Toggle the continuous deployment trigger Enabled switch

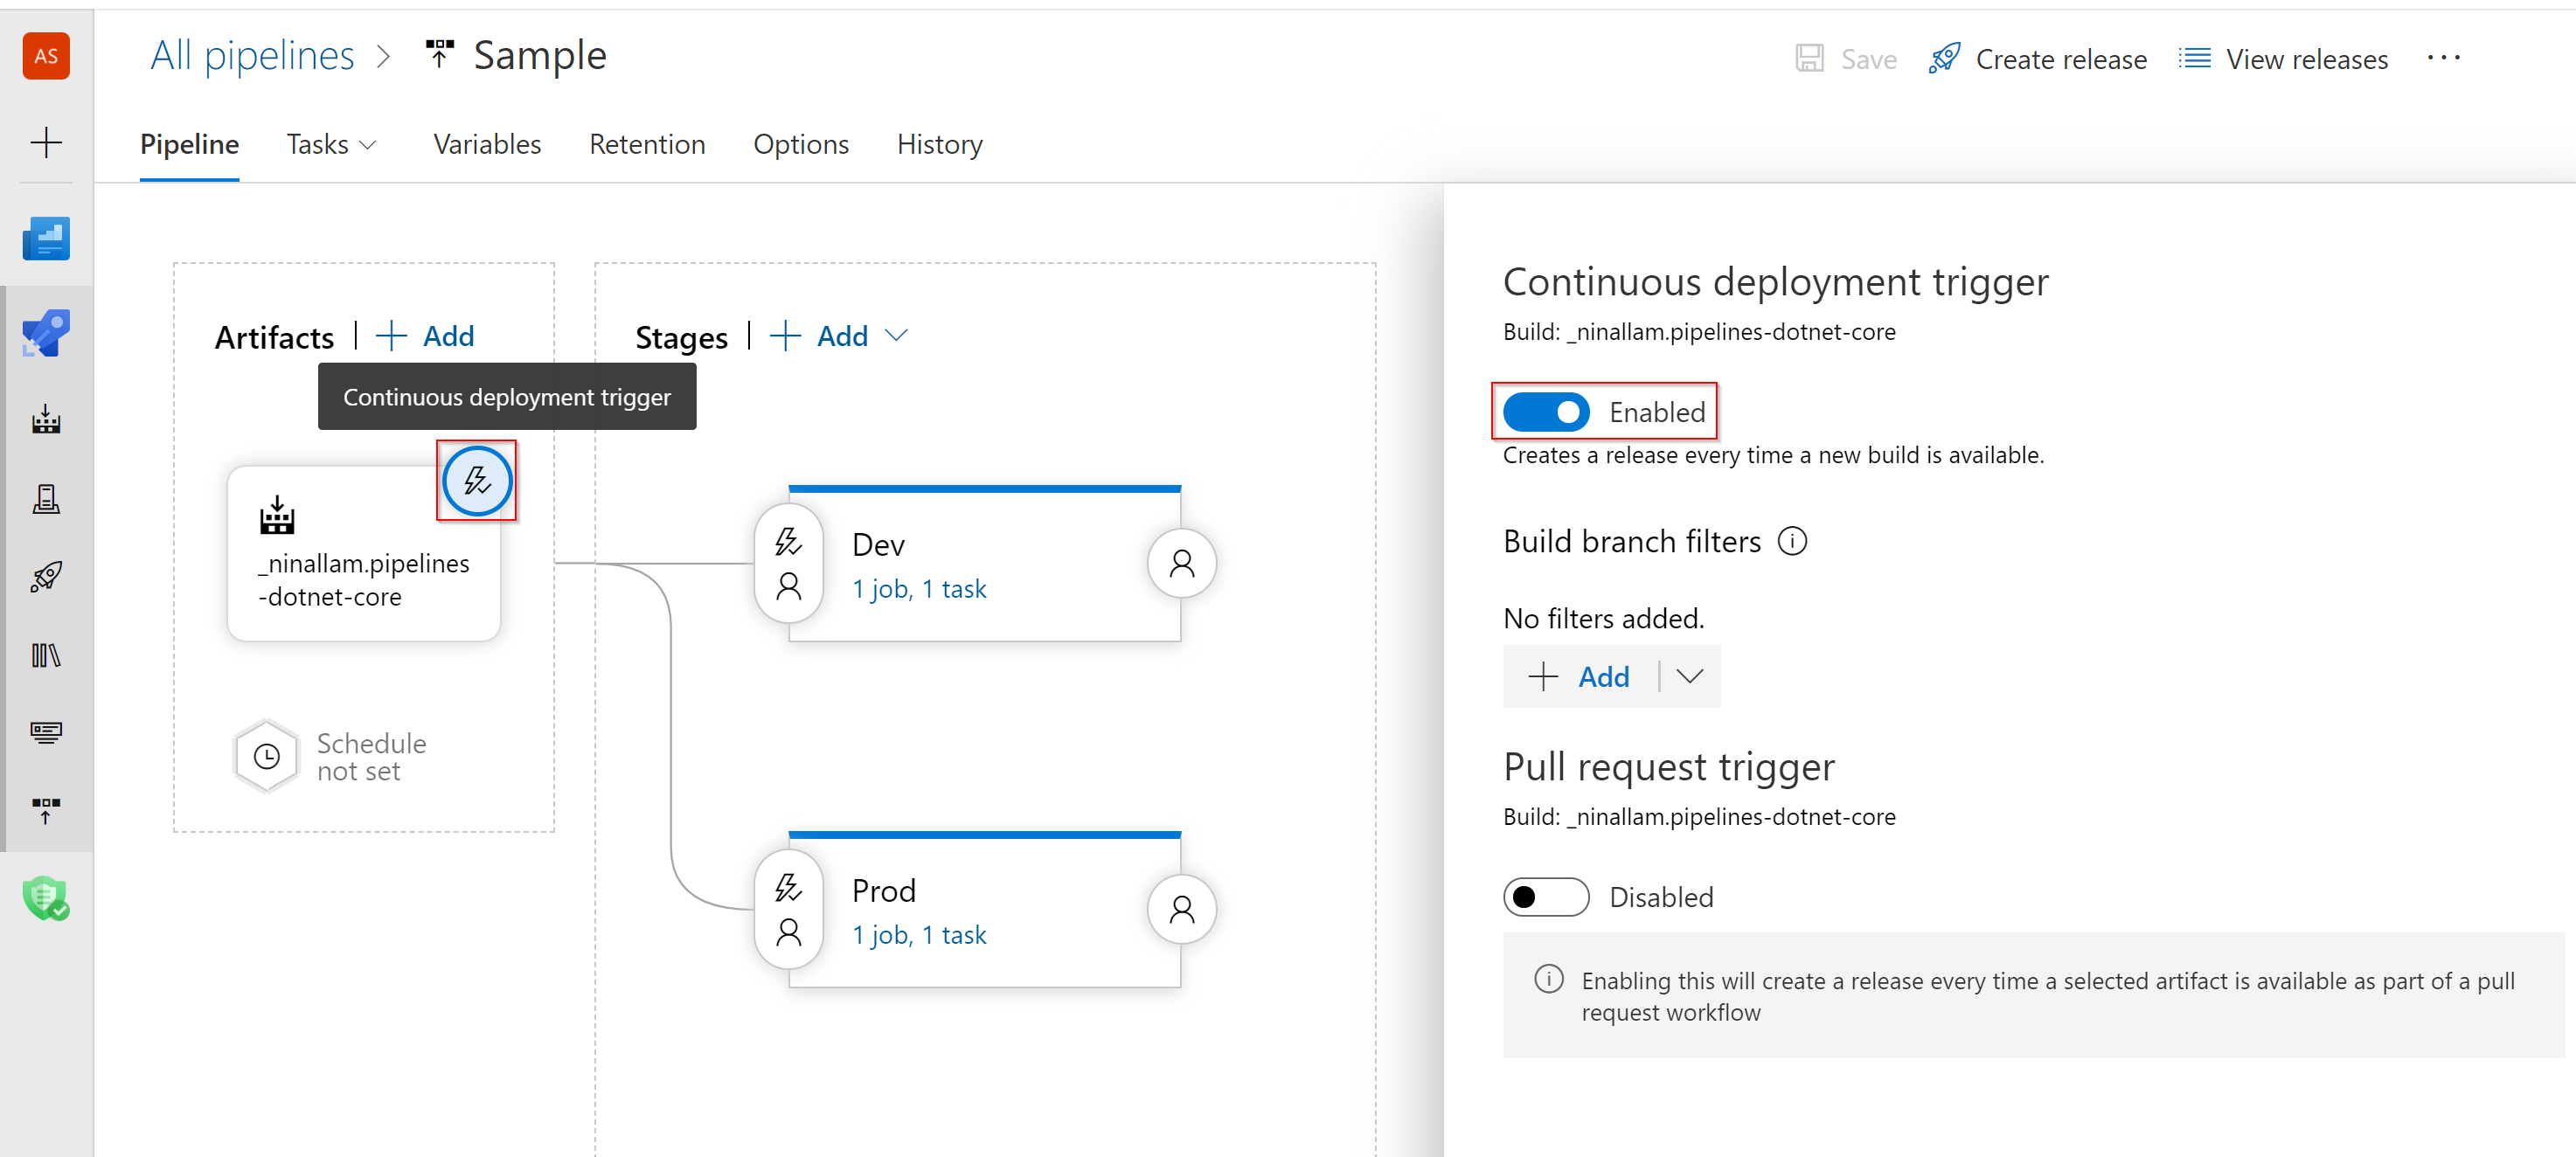pyautogui.click(x=1543, y=411)
